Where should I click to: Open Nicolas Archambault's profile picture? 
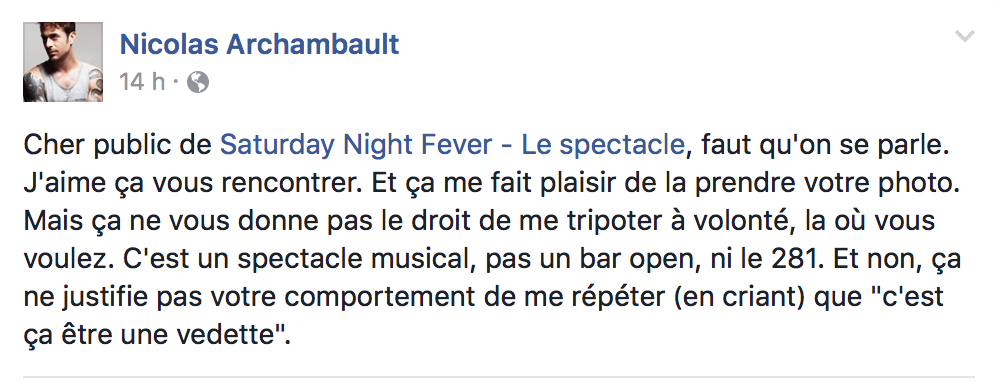pyautogui.click(x=63, y=62)
